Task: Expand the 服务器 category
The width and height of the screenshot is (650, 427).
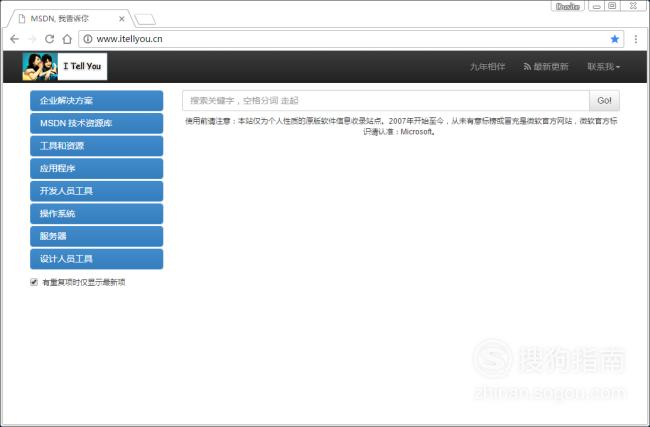Action: pos(97,236)
